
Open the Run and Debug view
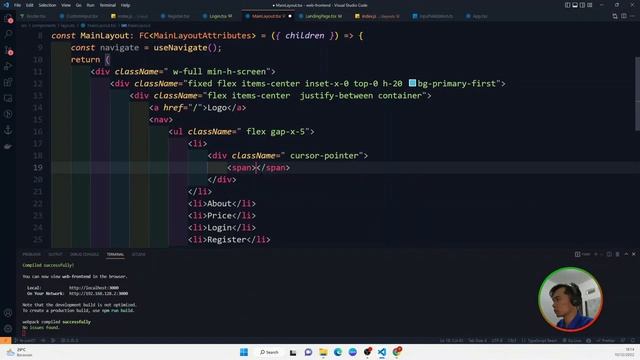(8, 67)
